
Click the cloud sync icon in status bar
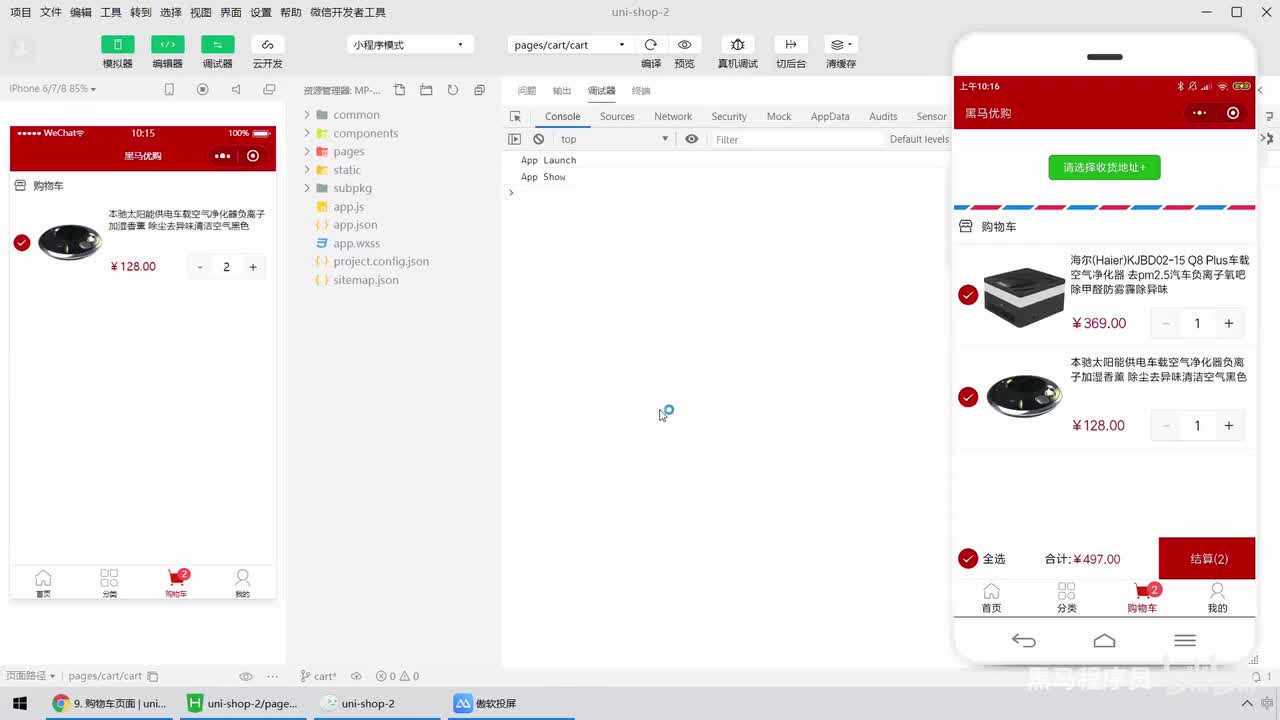point(355,676)
